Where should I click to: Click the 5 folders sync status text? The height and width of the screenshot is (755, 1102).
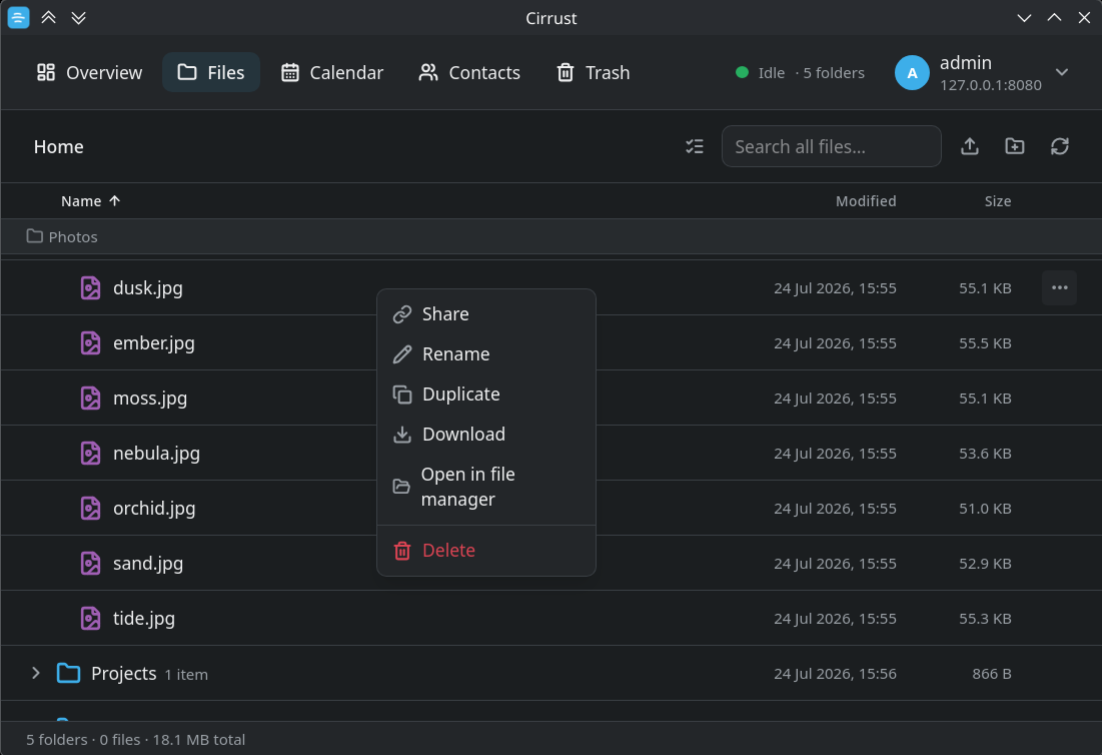tap(833, 72)
